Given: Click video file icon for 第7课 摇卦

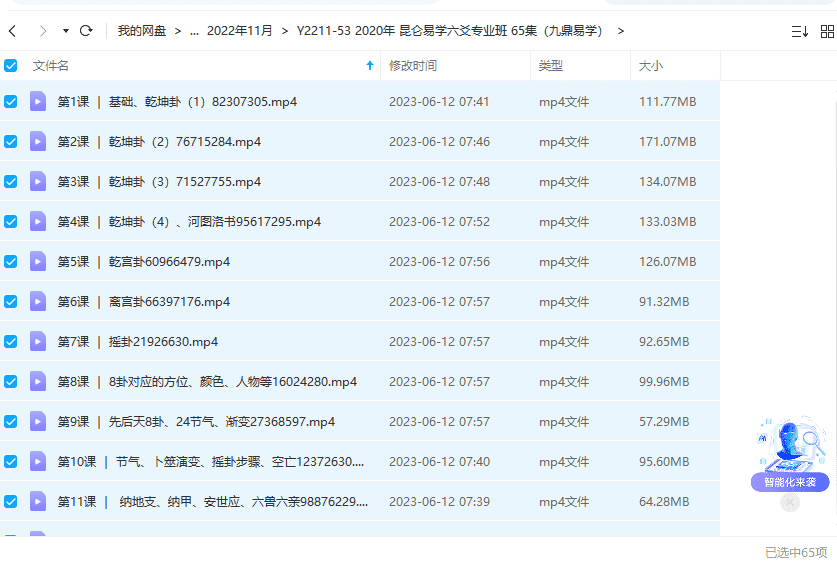Looking at the screenshot, I should click(x=38, y=341).
